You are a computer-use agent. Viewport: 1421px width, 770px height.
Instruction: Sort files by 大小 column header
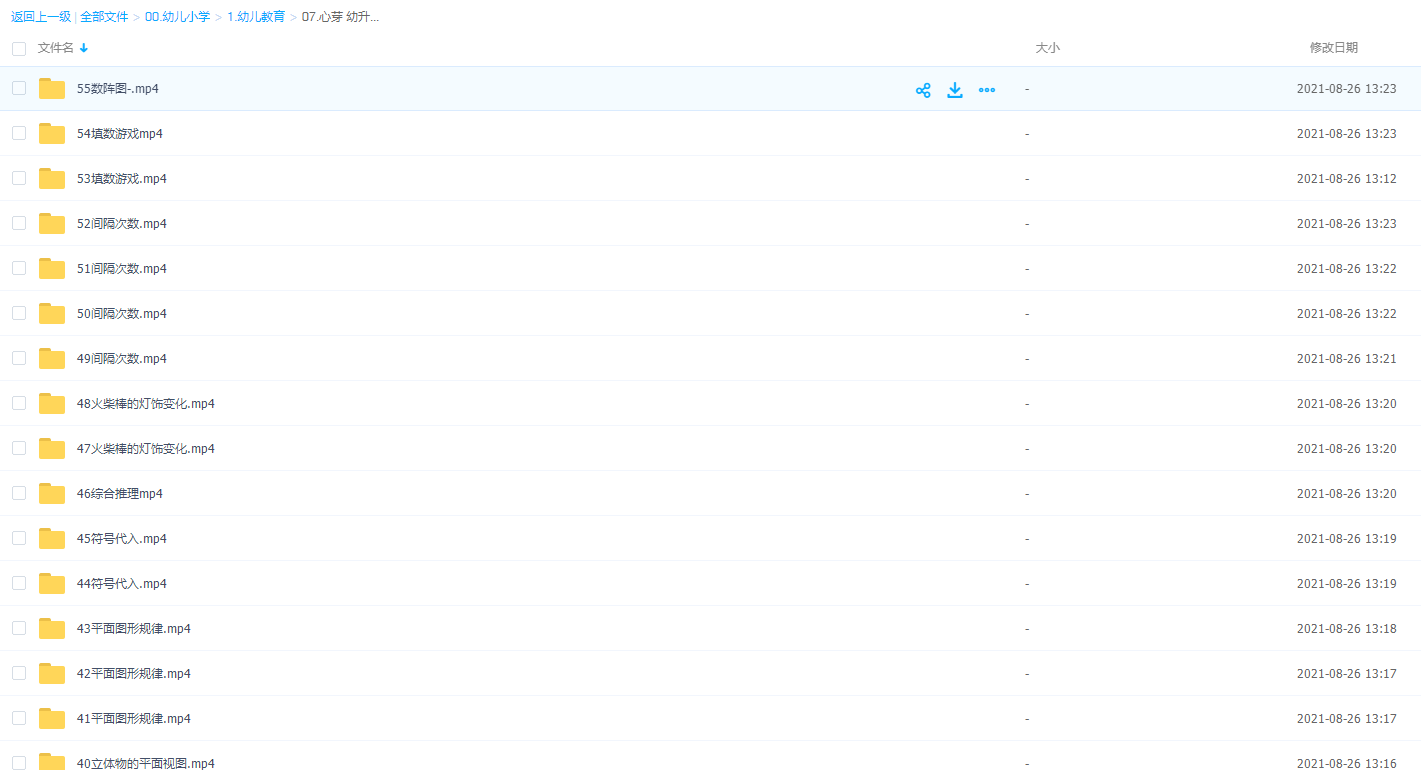pos(1047,48)
